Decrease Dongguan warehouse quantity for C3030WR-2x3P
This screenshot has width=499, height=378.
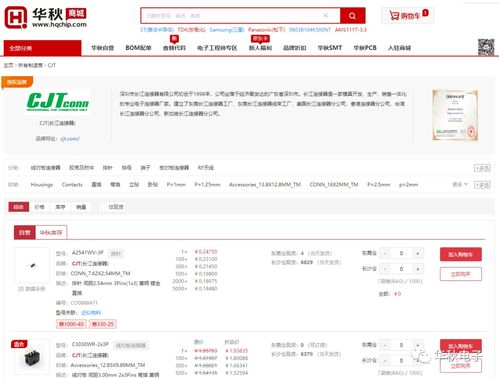coord(385,345)
